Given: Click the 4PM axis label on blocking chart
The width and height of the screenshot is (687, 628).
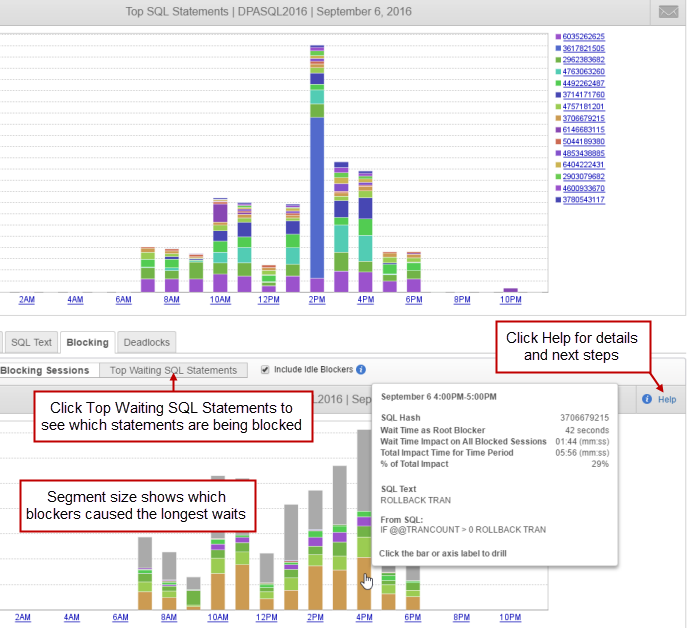Looking at the screenshot, I should click(364, 618).
